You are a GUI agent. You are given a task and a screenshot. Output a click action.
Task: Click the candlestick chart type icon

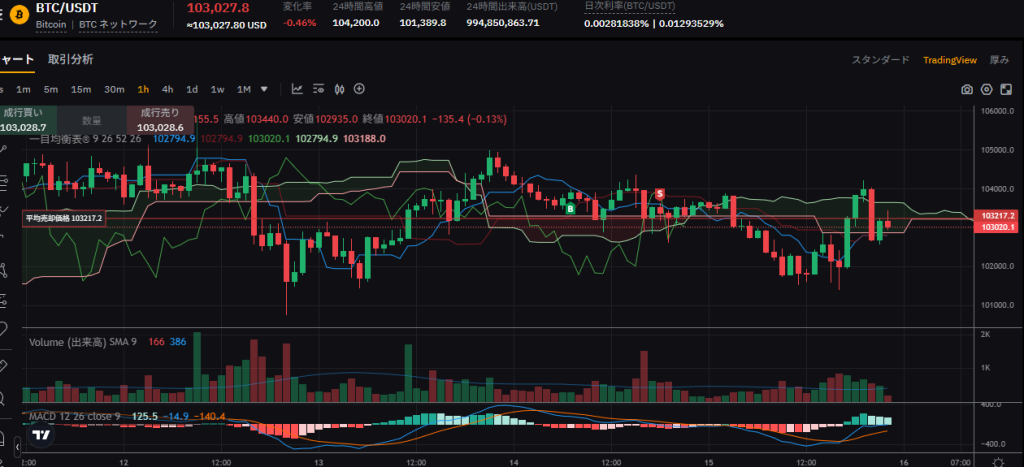(x=341, y=89)
